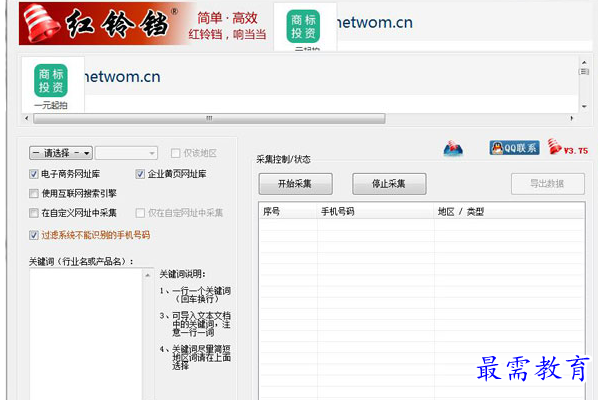Toggle the 仅该地区 checkbox
This screenshot has width=598, height=400.
coord(175,153)
